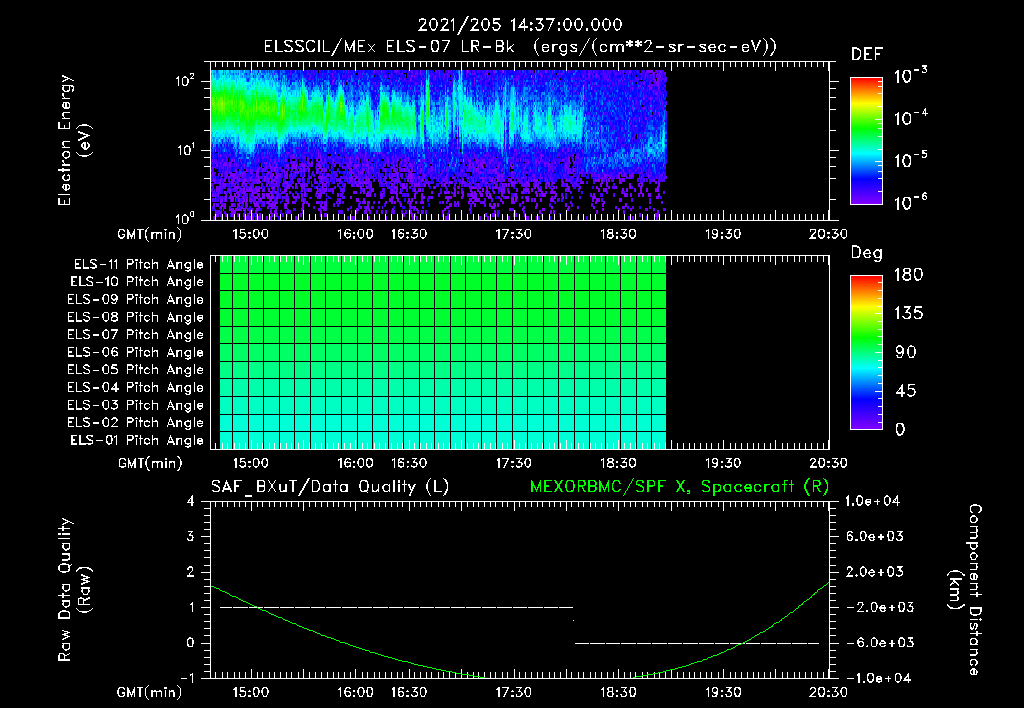Click the ELSSCIL/MEx ELS-07 LR-Bk plot title
Screen dimensions: 1024x708
coord(520,47)
